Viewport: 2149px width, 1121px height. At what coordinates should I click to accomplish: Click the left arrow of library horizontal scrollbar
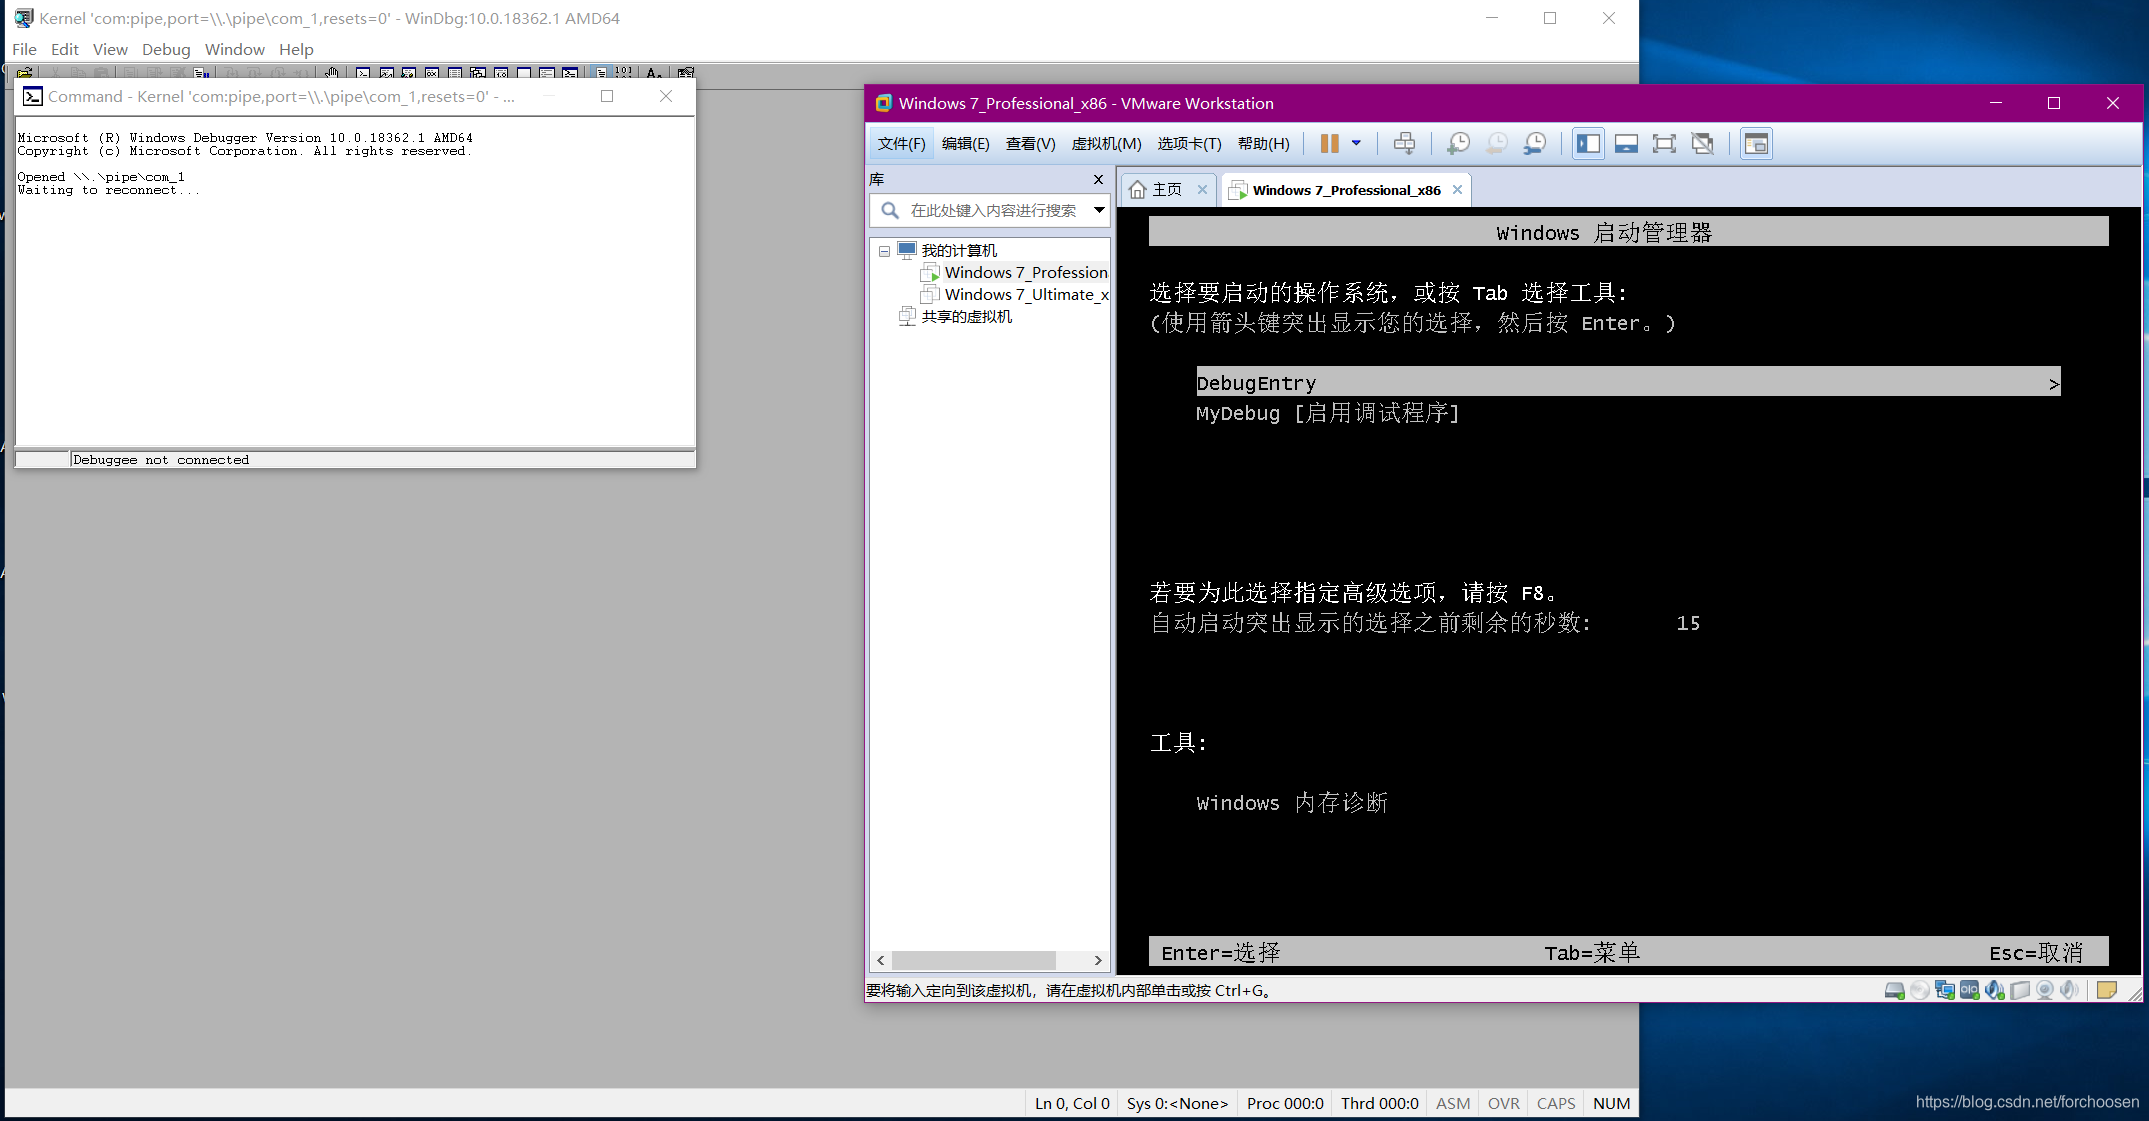coord(880,960)
